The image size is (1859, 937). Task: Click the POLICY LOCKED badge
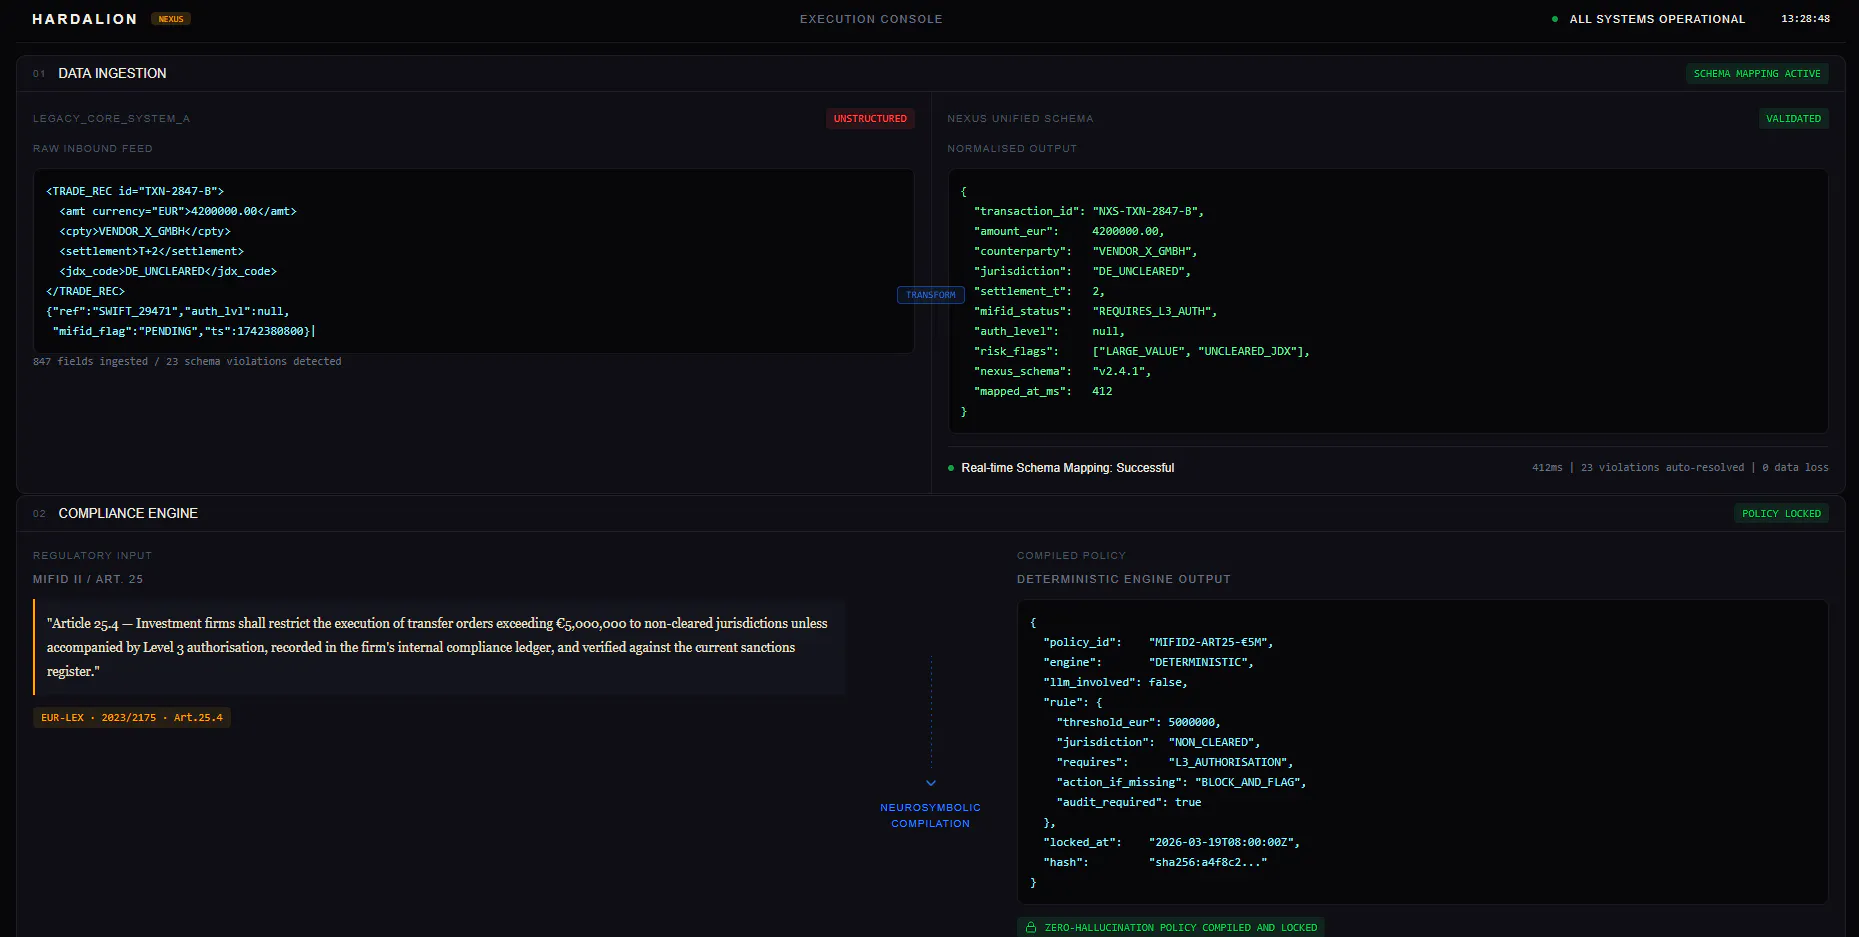[x=1781, y=513]
